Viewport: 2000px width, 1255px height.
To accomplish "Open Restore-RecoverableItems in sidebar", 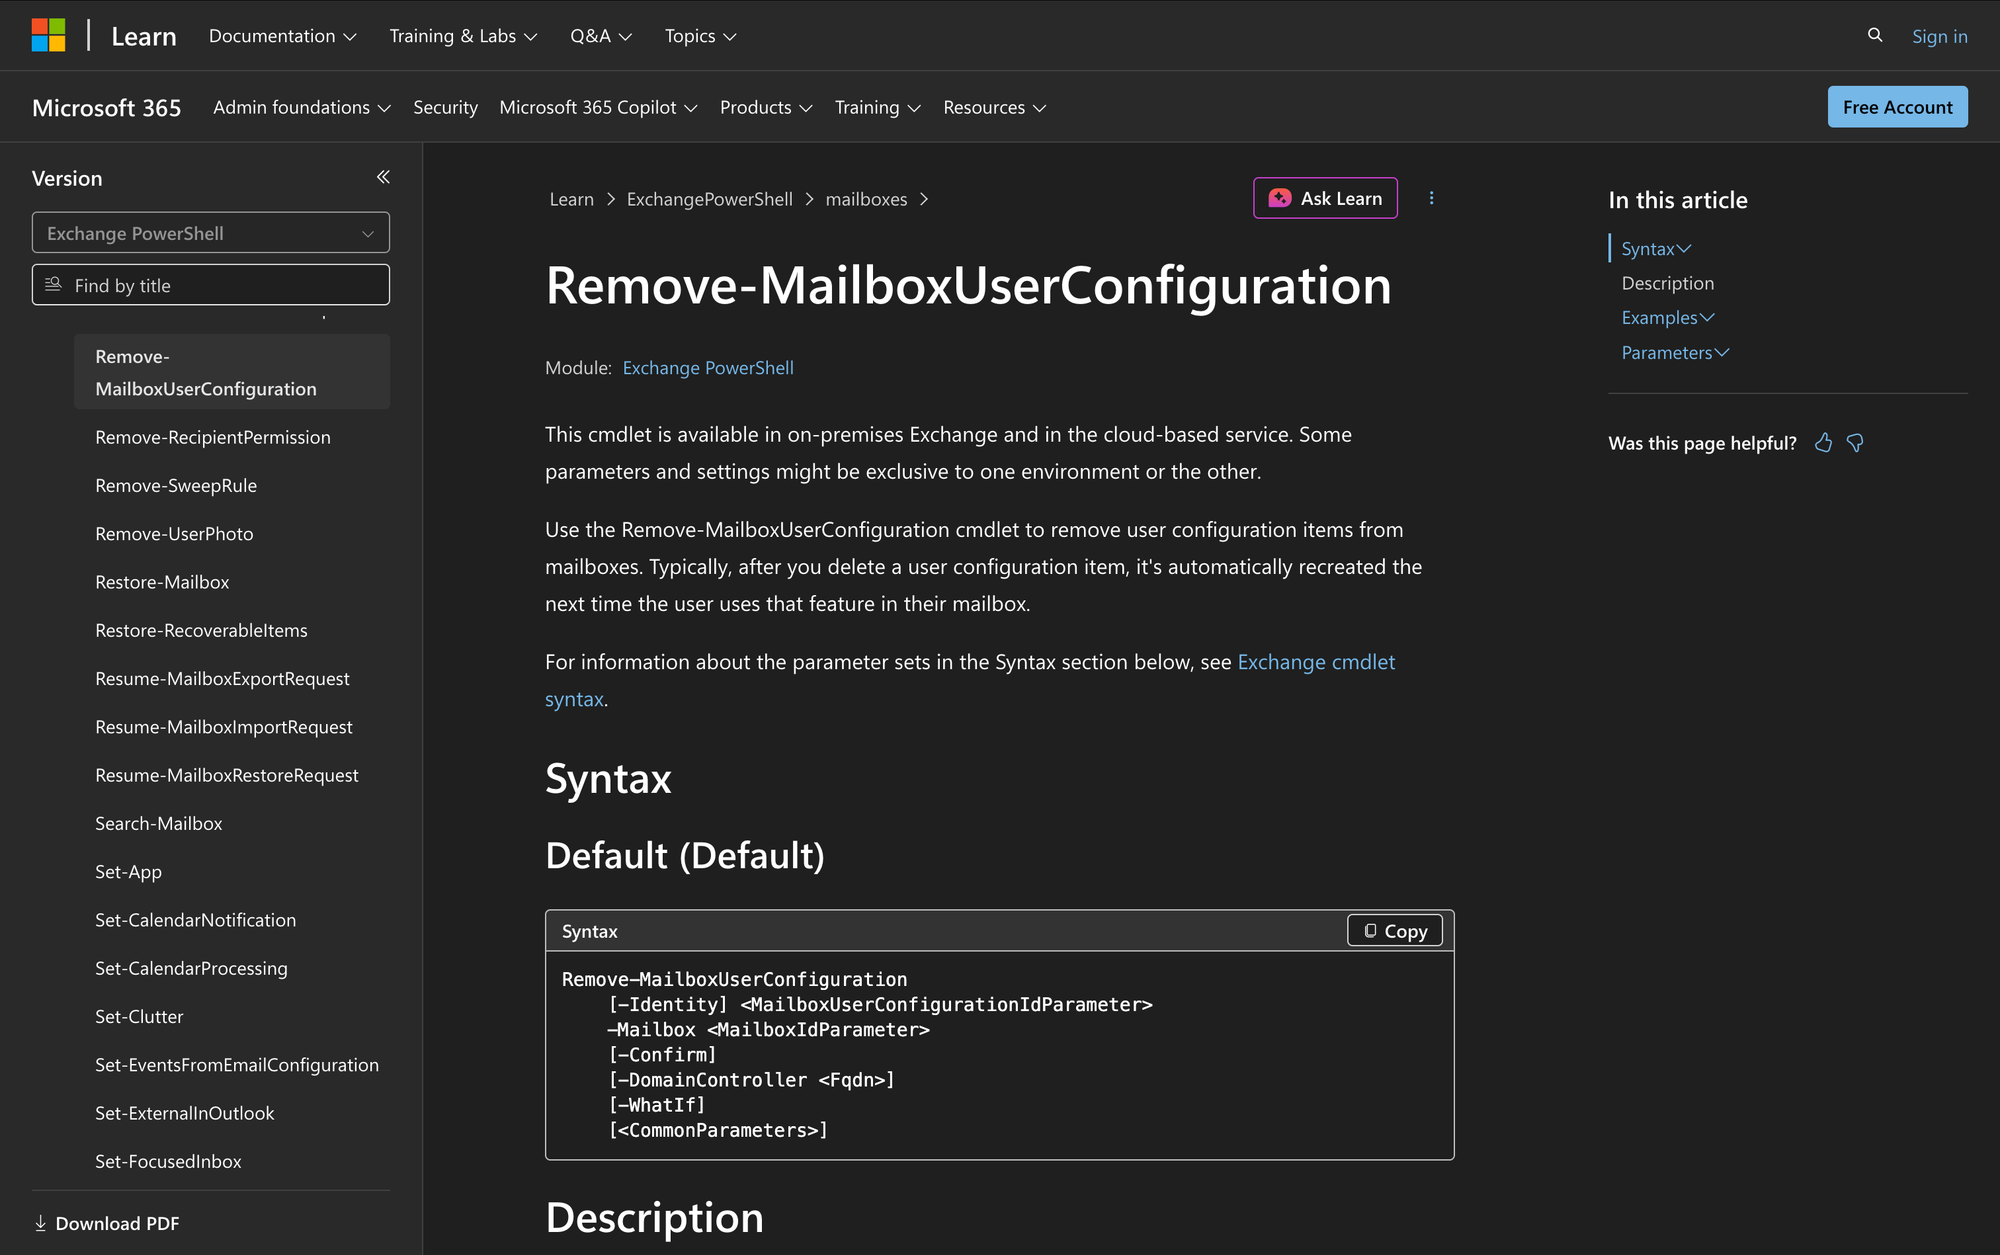I will [201, 630].
